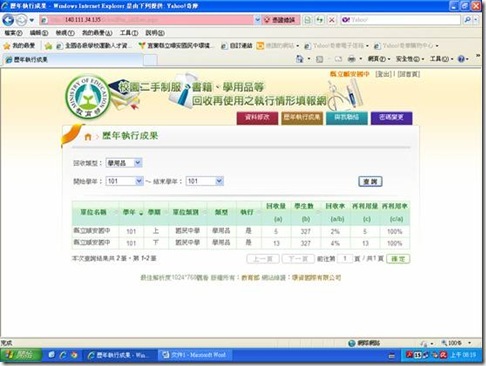This screenshot has width=486, height=366.
Task: Click the Chrome icon in quick launch
Action: (74, 355)
